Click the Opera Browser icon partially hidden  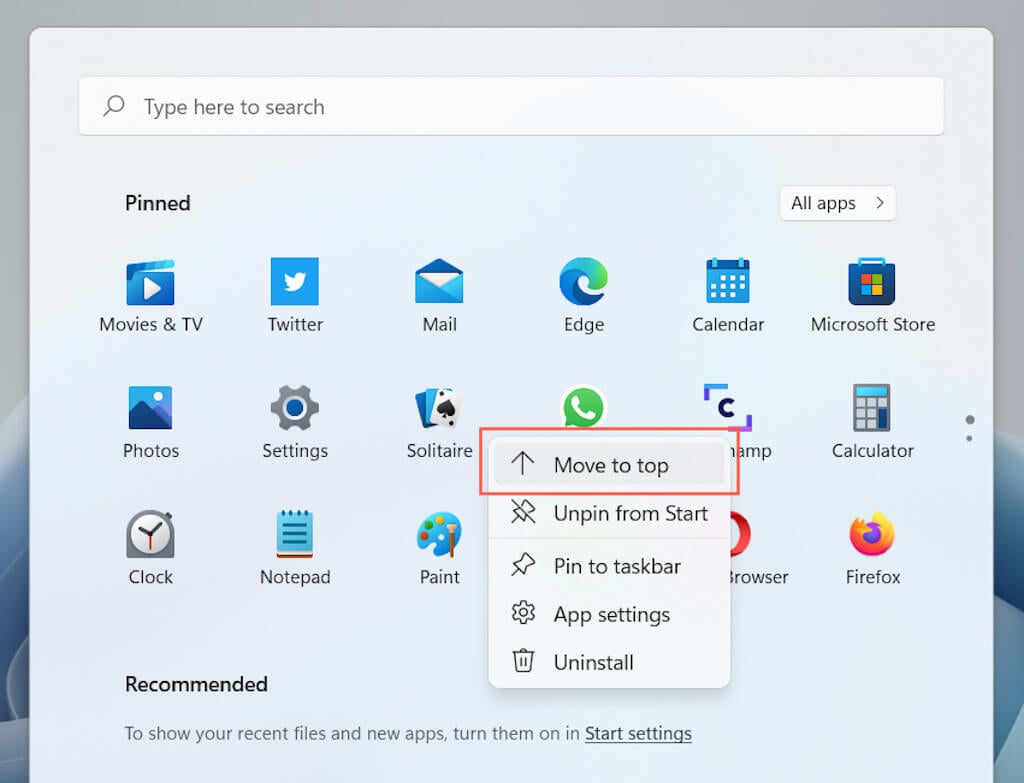pyautogui.click(x=741, y=534)
